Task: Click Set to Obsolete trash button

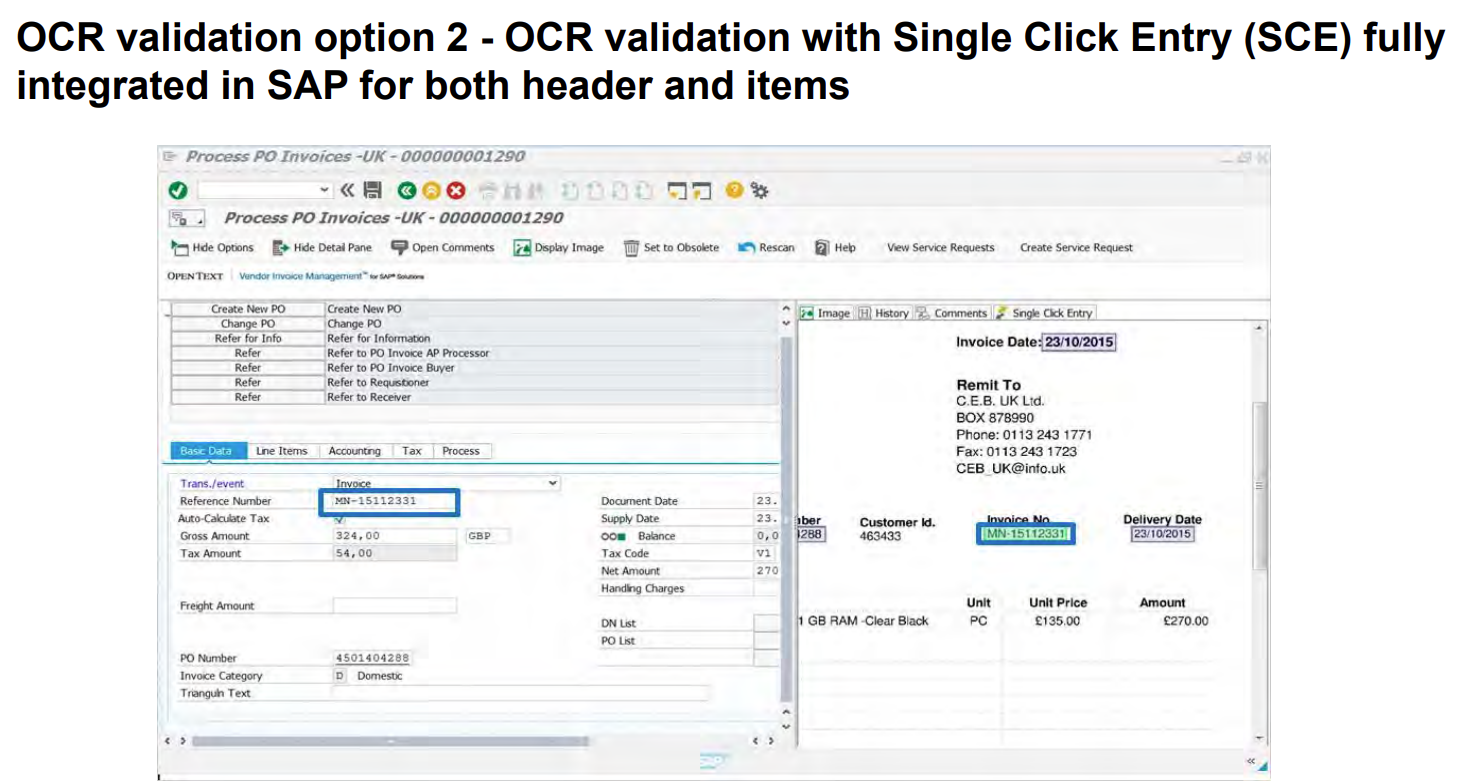Action: point(672,248)
